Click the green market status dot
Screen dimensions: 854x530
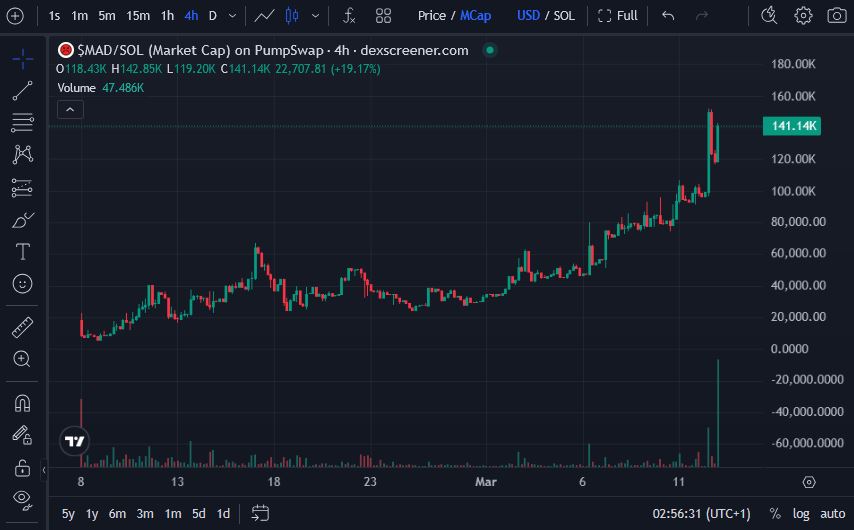click(x=490, y=50)
